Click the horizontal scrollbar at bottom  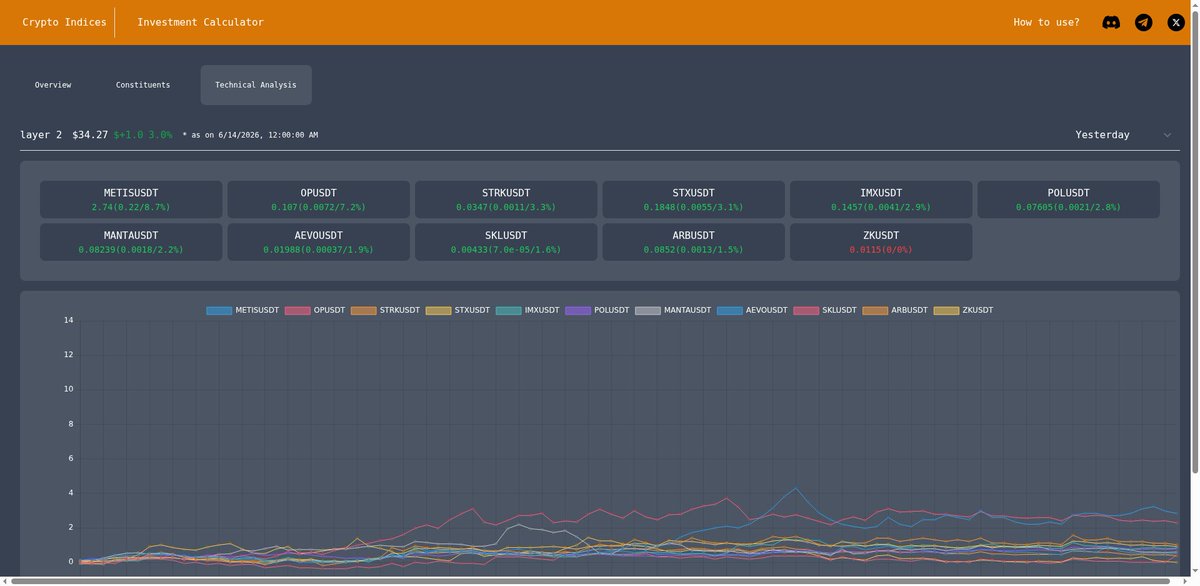tap(590, 581)
